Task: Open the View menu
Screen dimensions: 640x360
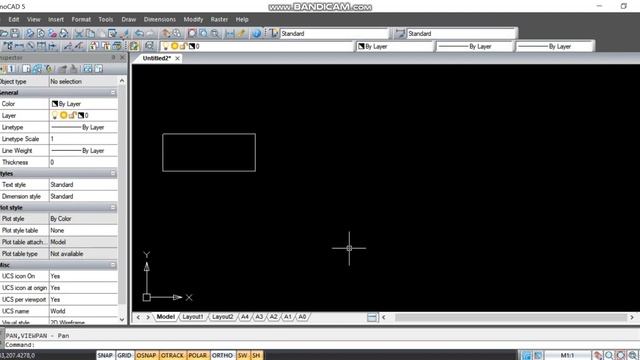Action: tap(33, 19)
